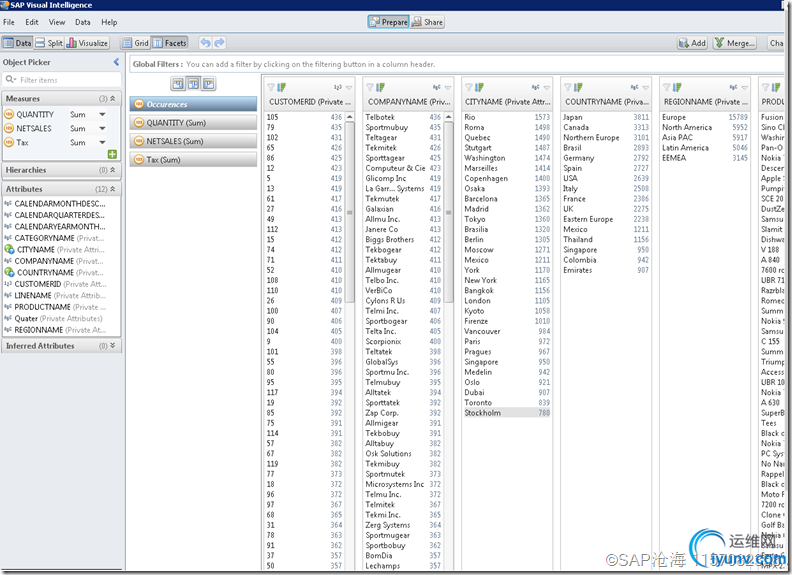Click COUNTRYNAME globe attribute icon
Image resolution: width=792 pixels, height=575 pixels.
pos(9,272)
